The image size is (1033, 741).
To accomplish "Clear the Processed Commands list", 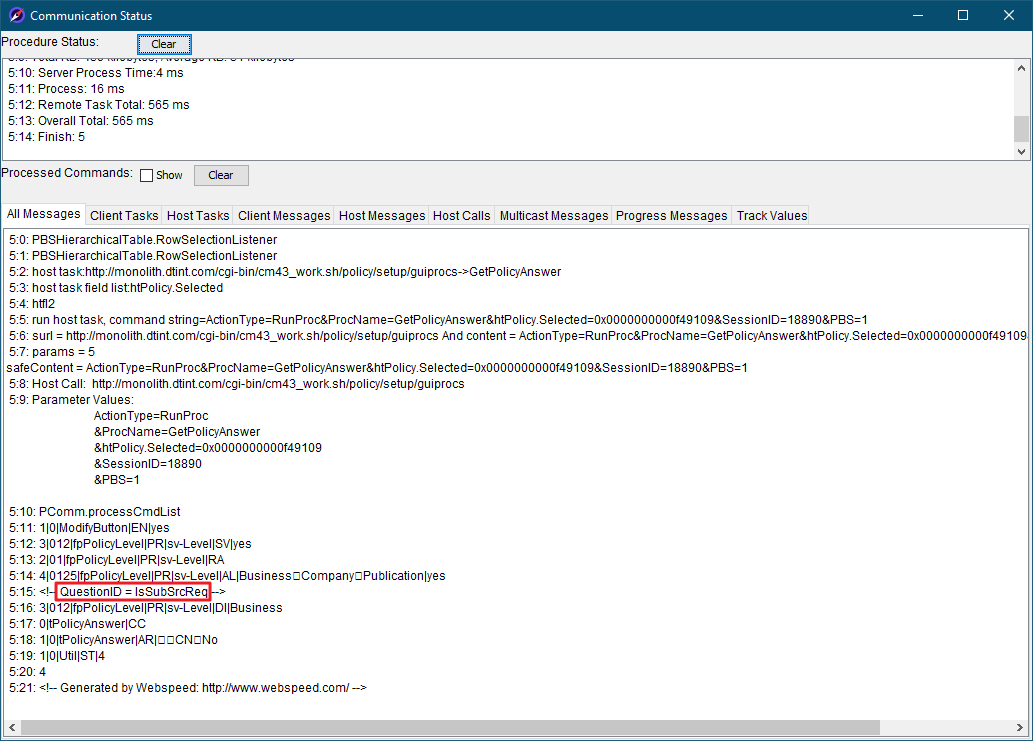I will 221,175.
